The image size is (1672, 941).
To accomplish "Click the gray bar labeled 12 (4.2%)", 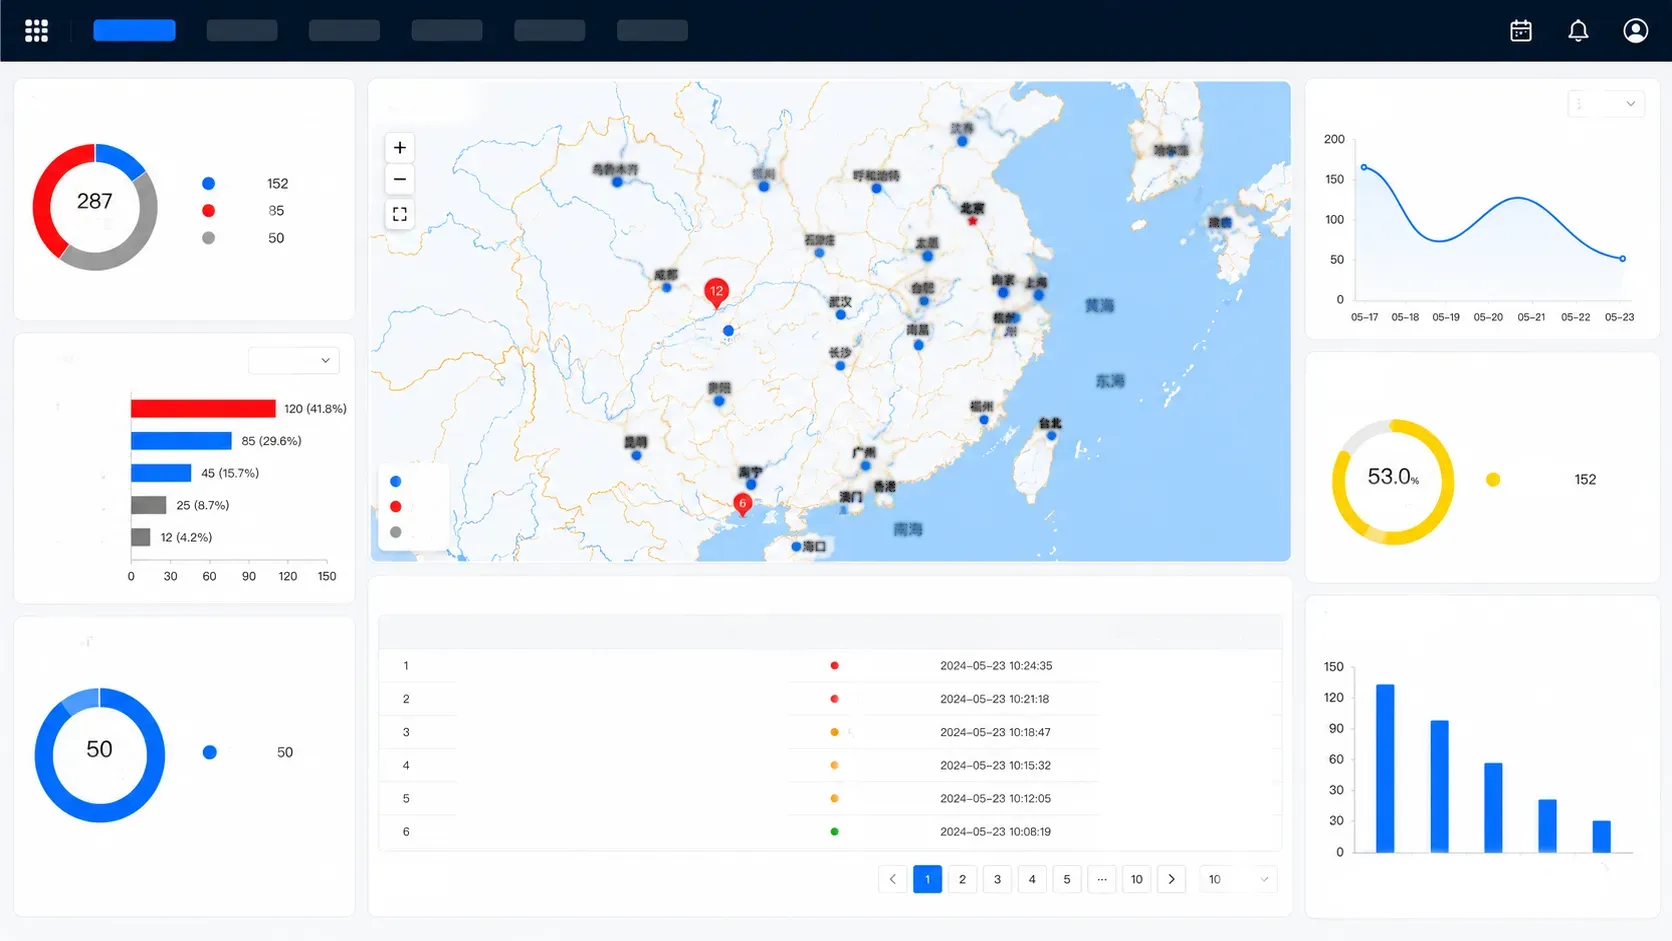I will coord(141,538).
